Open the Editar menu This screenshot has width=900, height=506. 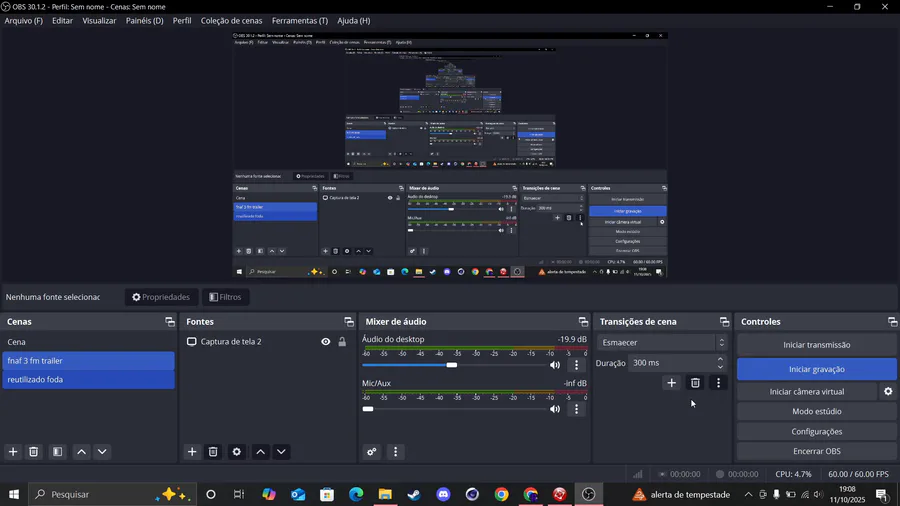coord(63,21)
